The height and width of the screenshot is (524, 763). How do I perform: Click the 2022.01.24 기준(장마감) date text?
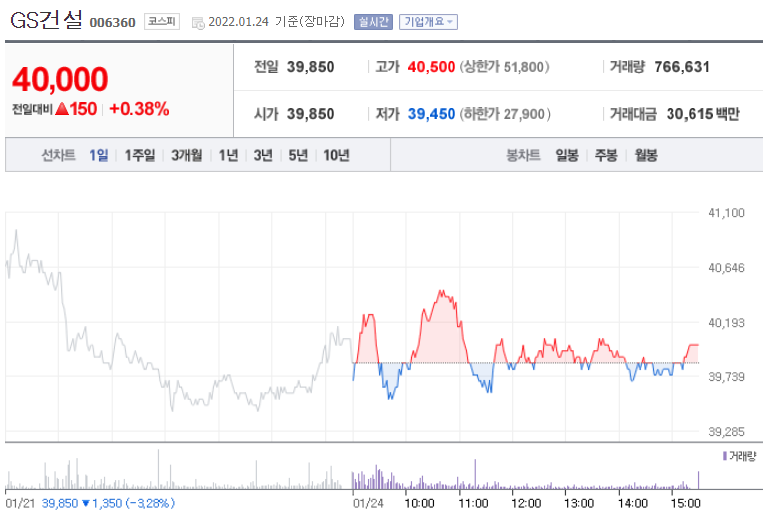(x=276, y=22)
